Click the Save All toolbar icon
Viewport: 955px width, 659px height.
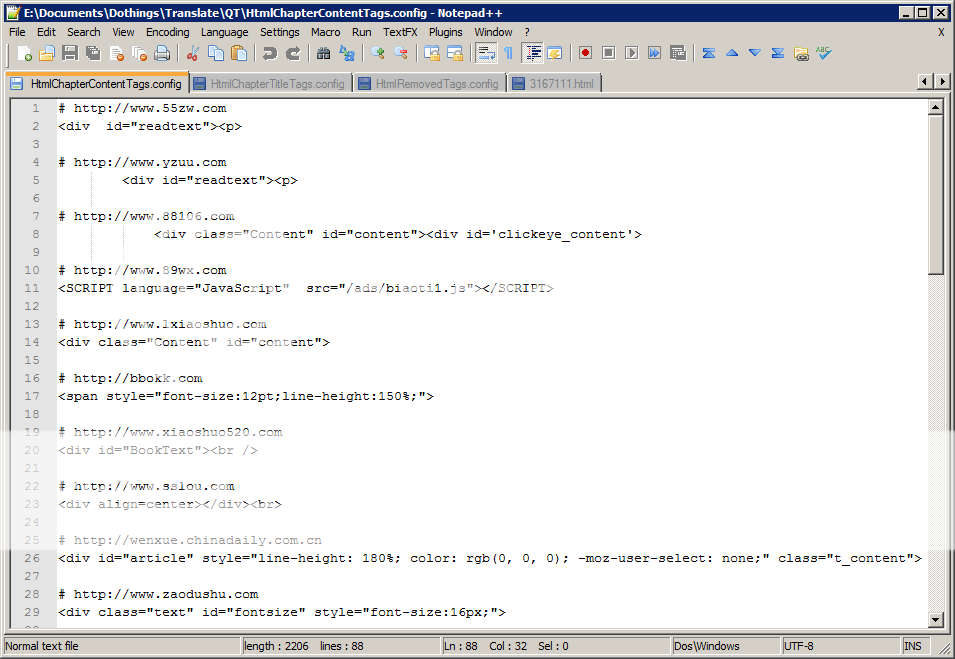point(93,53)
